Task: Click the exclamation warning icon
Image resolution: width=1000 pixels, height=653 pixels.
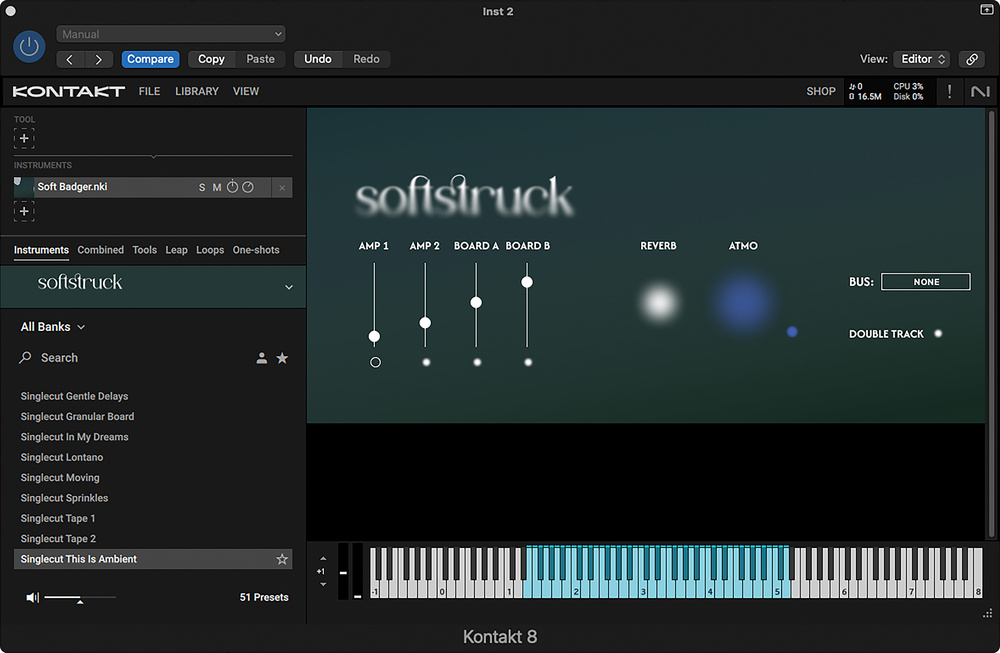Action: [950, 92]
